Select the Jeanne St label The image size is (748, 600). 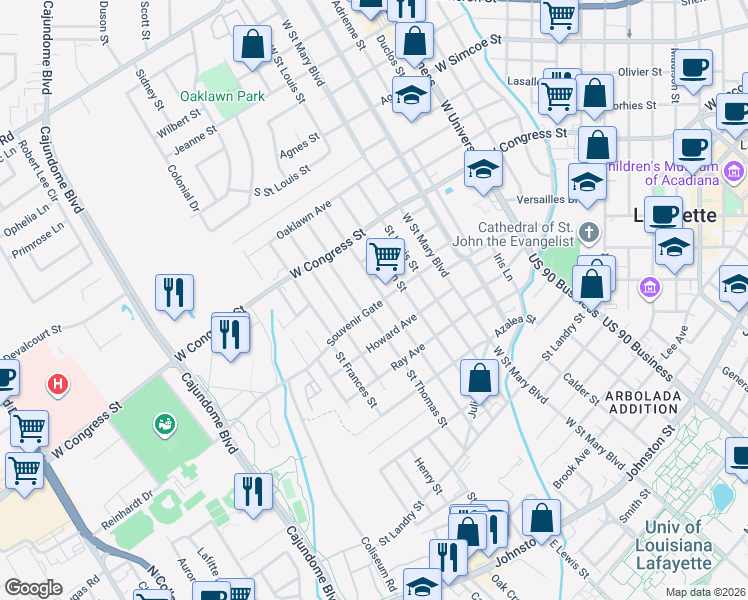tap(195, 140)
